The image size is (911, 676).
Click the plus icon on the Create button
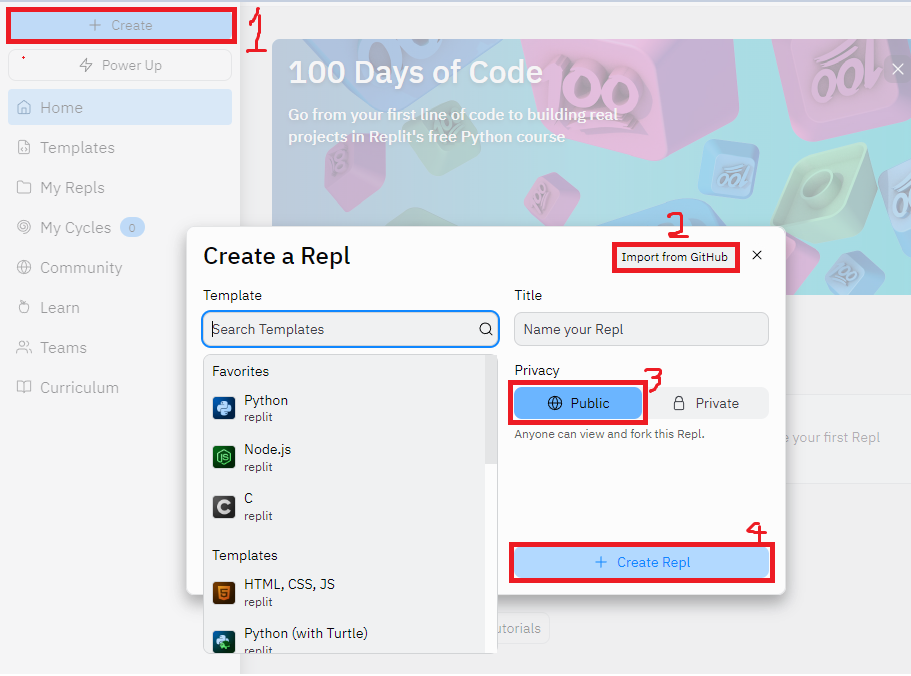[x=95, y=25]
